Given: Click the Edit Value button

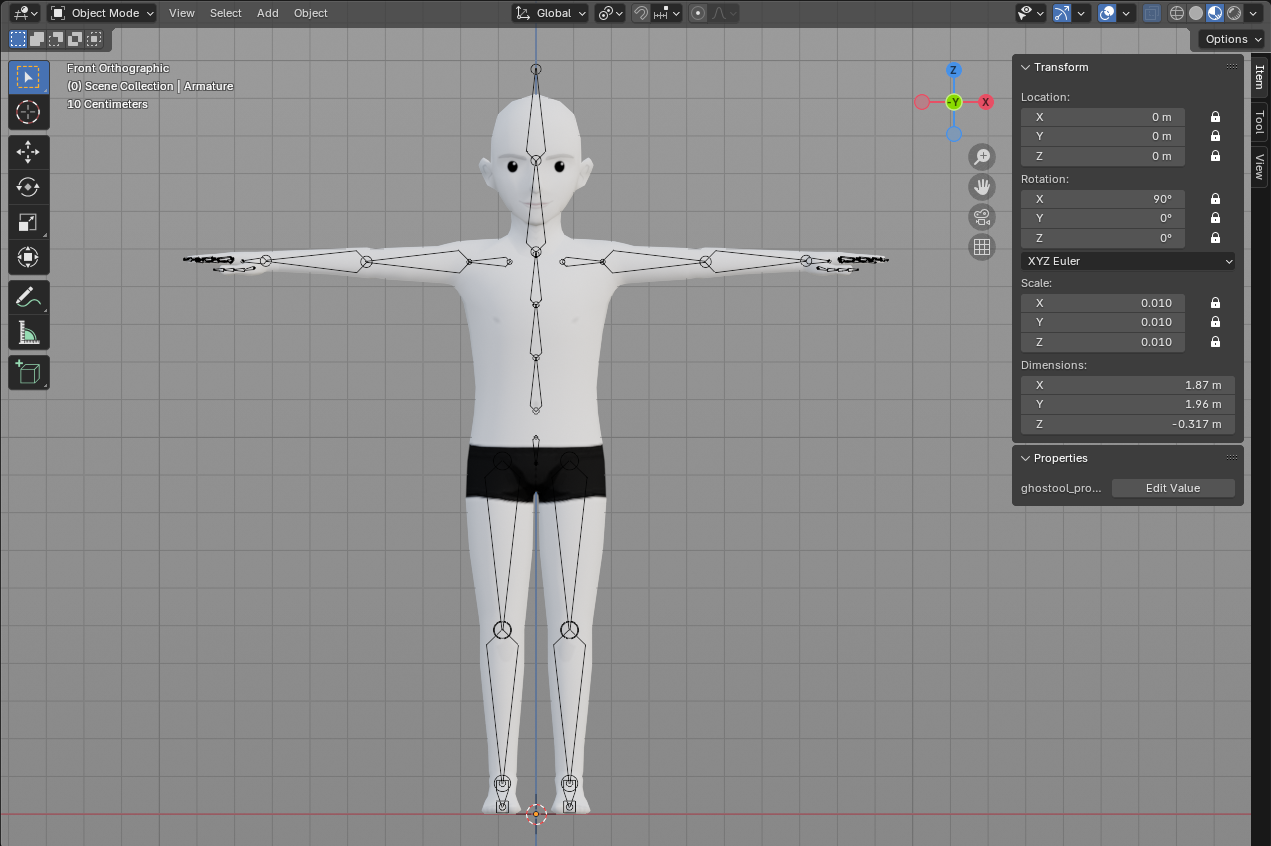Looking at the screenshot, I should [1172, 488].
